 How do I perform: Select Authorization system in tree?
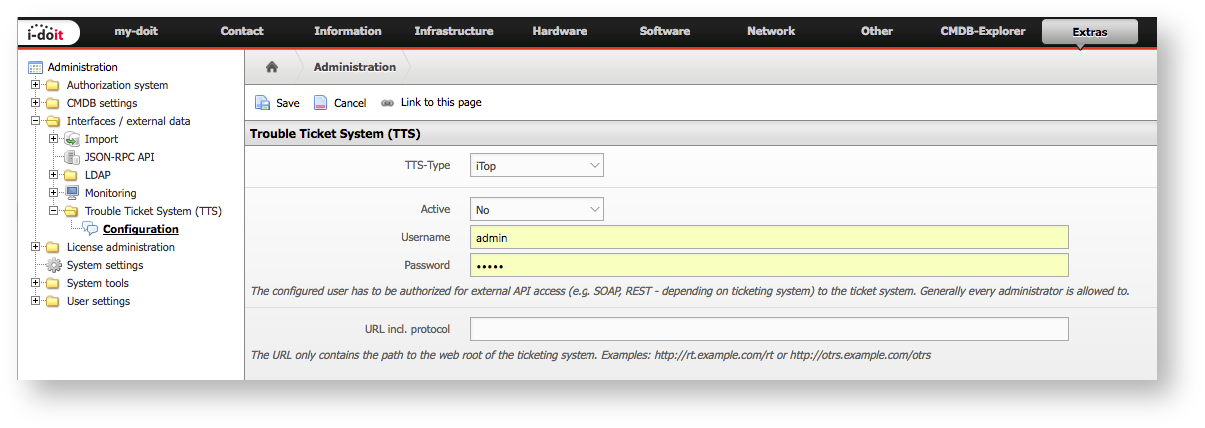click(117, 85)
